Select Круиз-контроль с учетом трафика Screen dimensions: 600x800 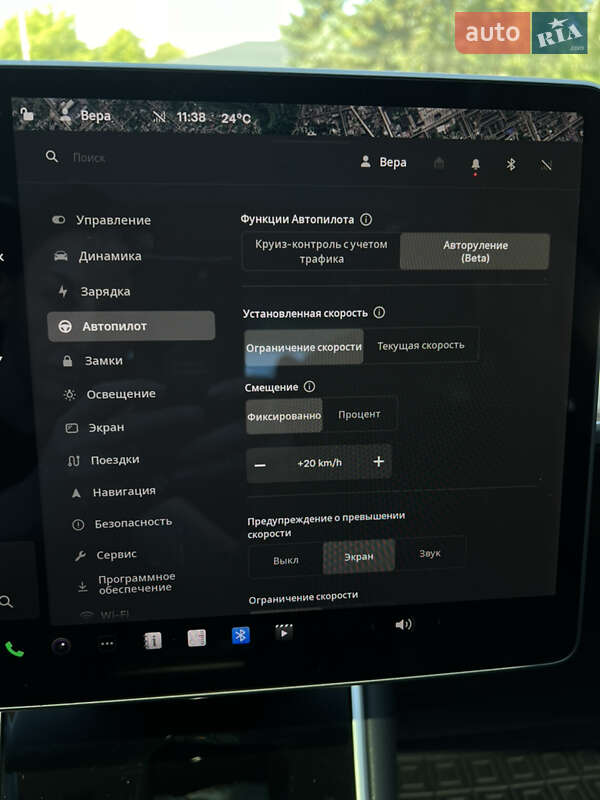tap(321, 251)
